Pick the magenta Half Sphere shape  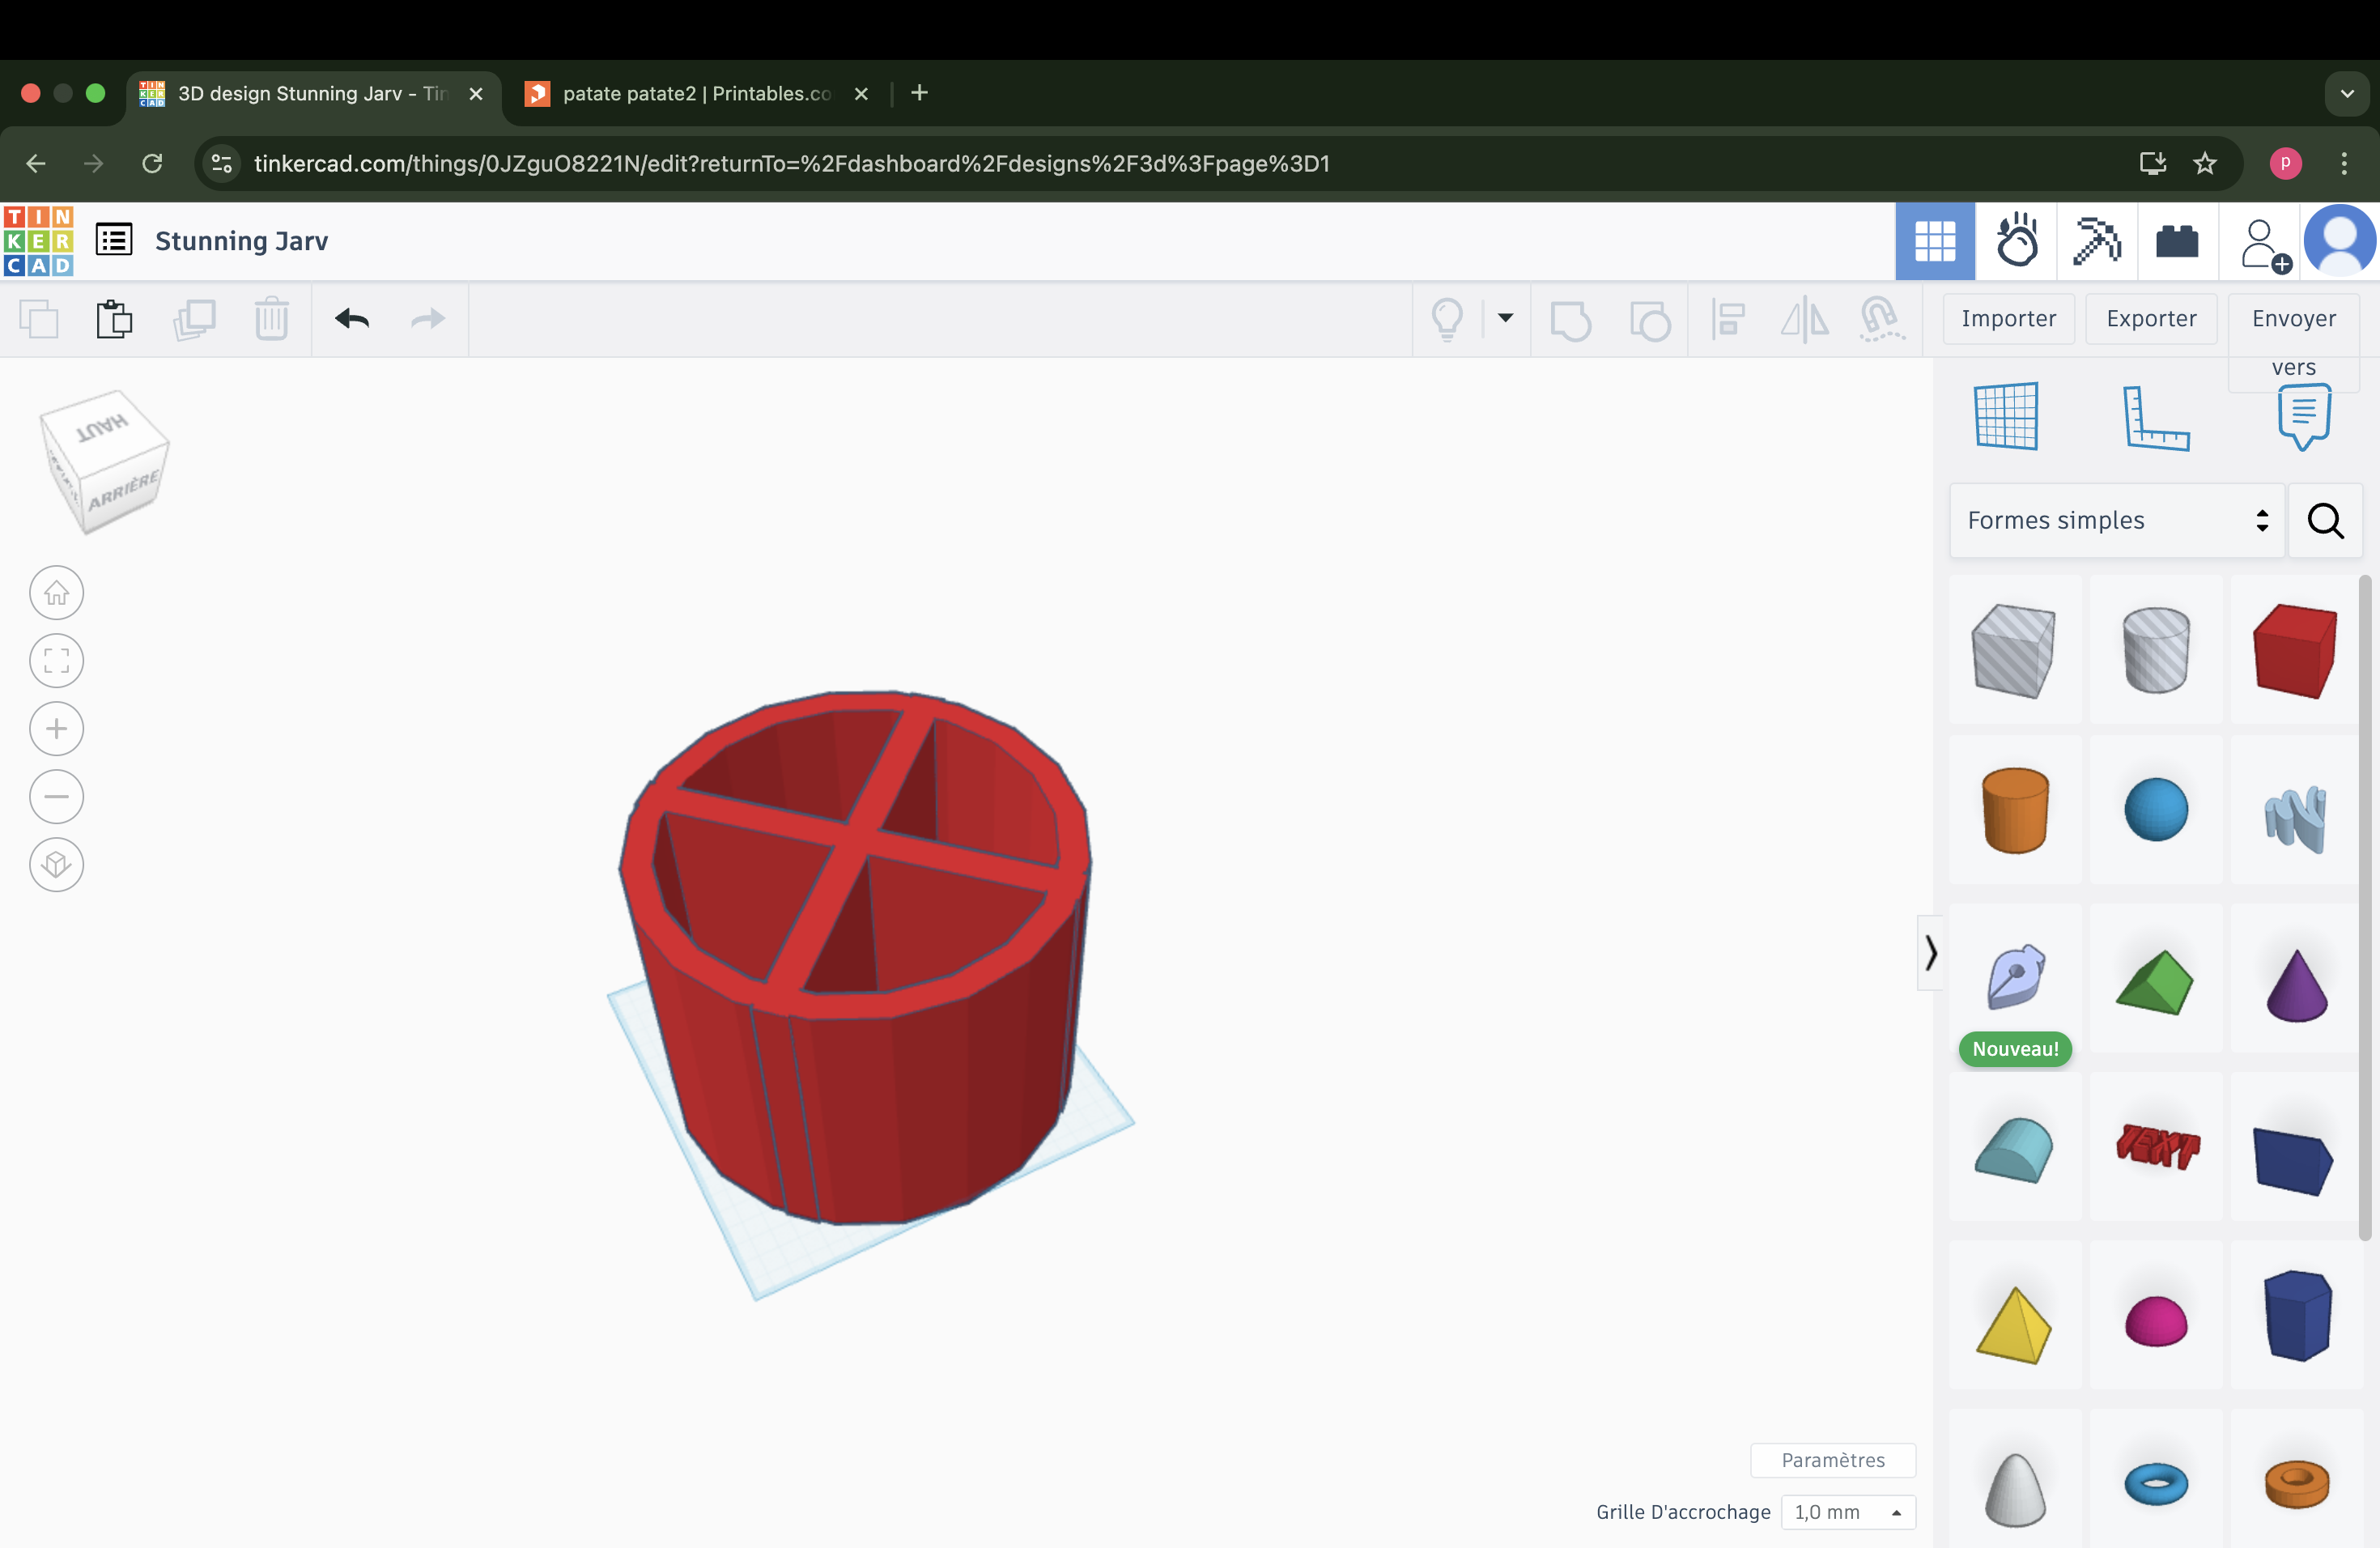(x=2155, y=1322)
